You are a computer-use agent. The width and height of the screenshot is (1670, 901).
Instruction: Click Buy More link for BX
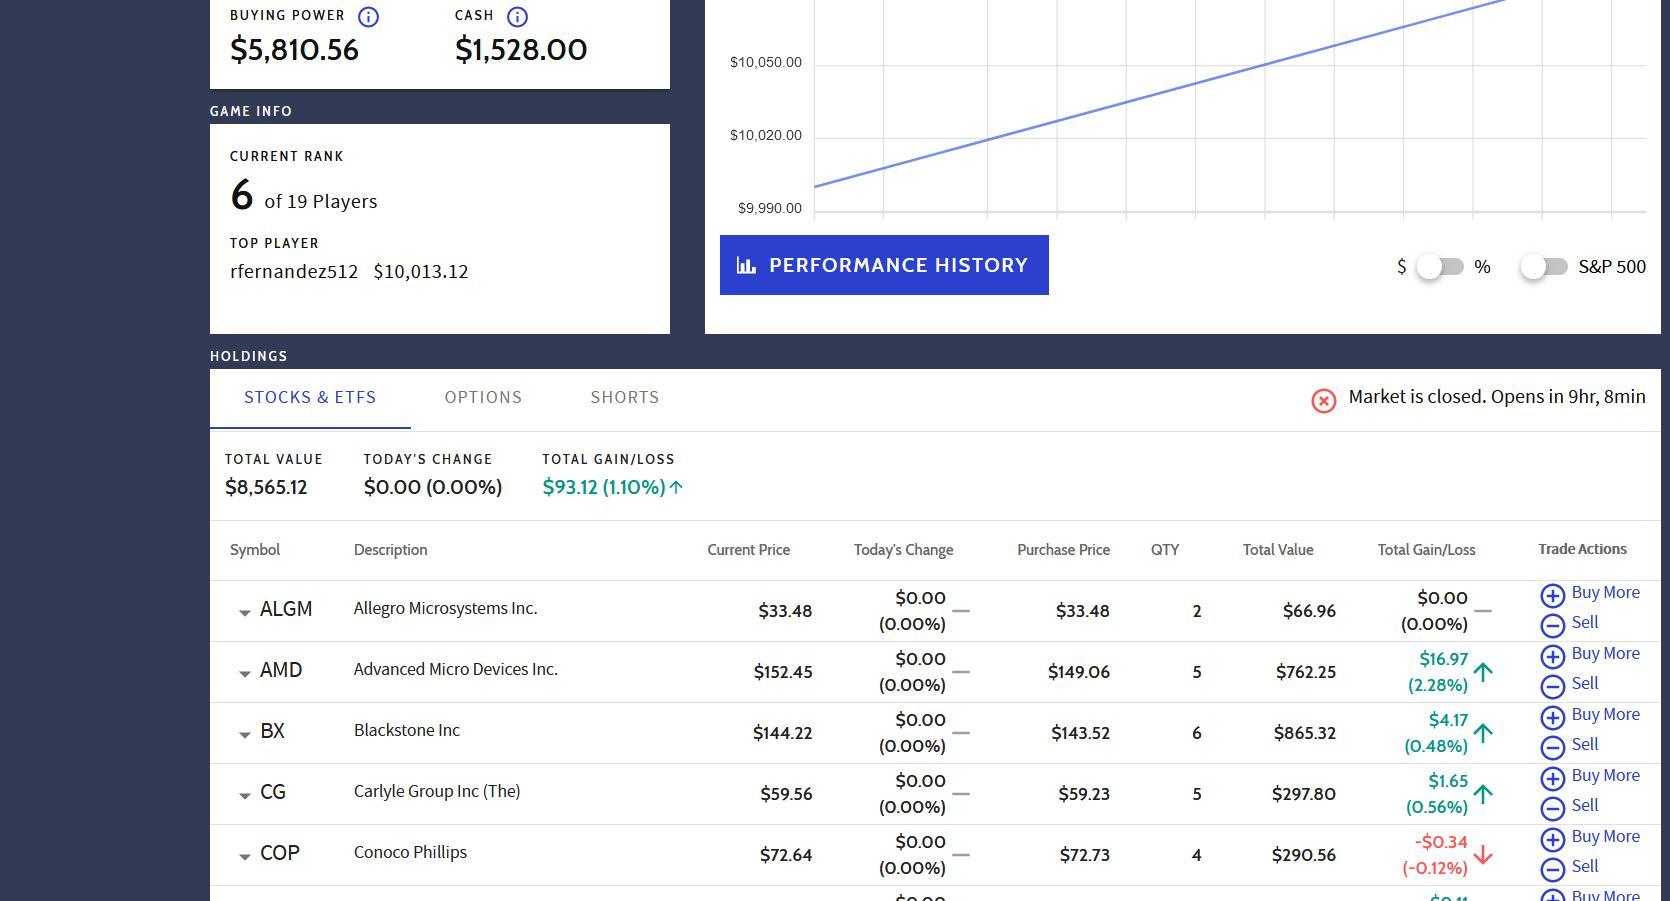tap(1605, 715)
